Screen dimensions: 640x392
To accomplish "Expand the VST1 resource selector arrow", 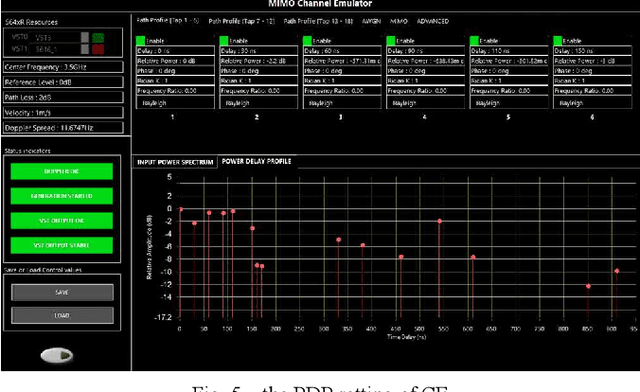I will click(x=84, y=49).
